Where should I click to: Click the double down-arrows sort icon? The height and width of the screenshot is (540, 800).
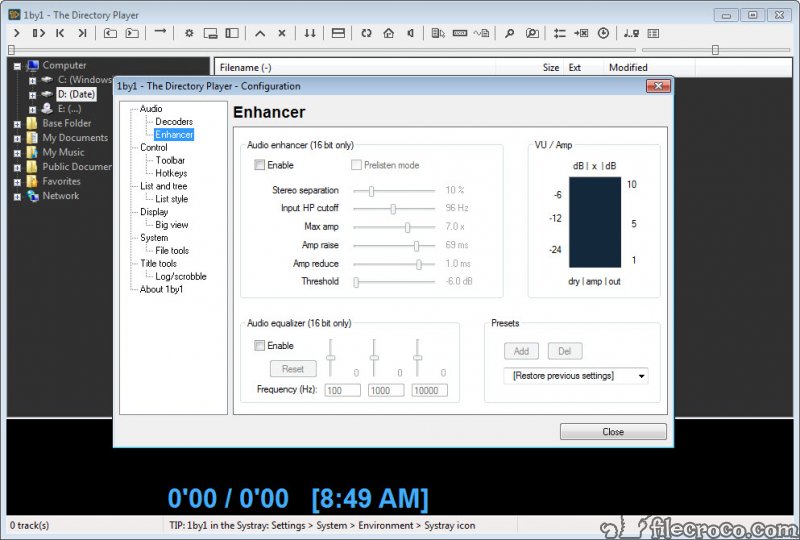(x=310, y=33)
